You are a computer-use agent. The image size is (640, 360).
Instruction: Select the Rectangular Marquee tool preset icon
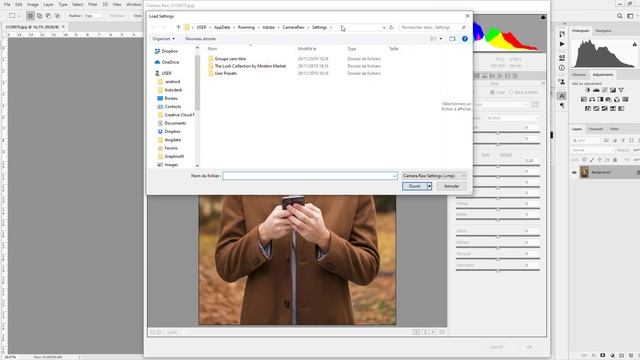point(12,16)
